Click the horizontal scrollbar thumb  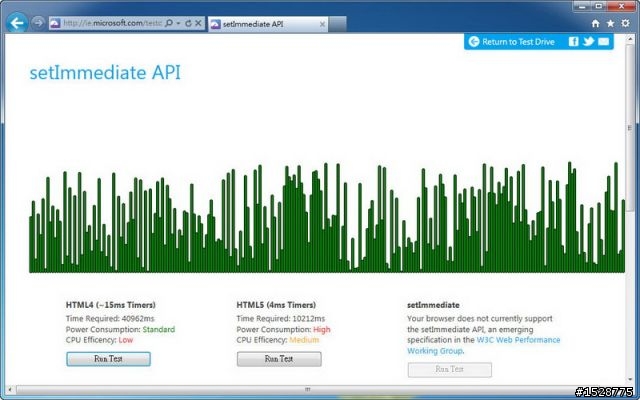pos(307,389)
